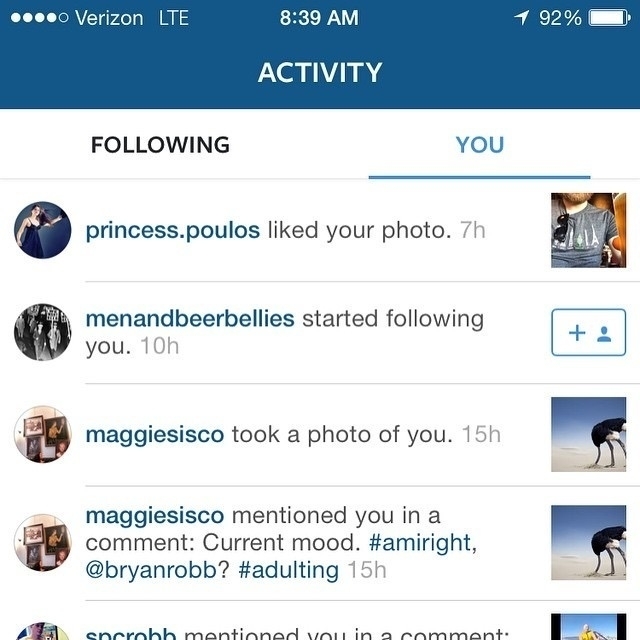This screenshot has width=640, height=640.
Task: Select the You tab
Action: coord(479,145)
